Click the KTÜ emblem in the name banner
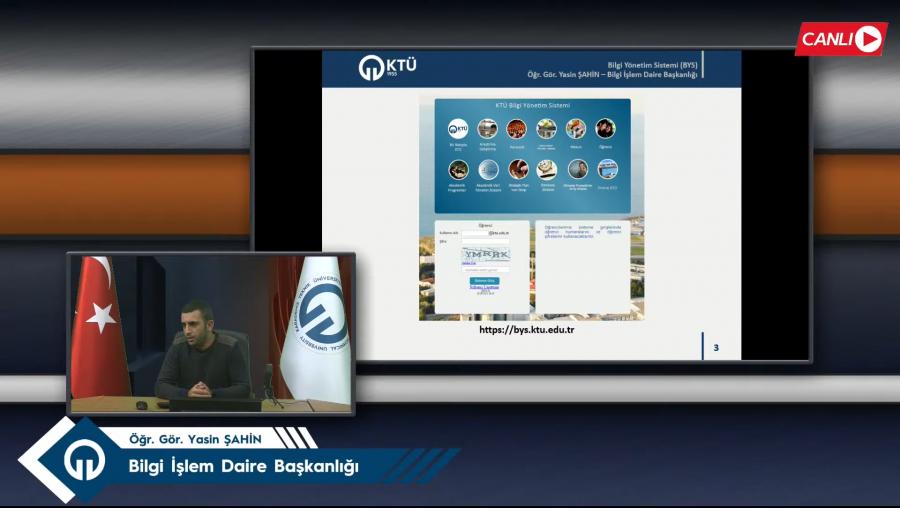Screen dimensions: 900x508 pos(84,460)
